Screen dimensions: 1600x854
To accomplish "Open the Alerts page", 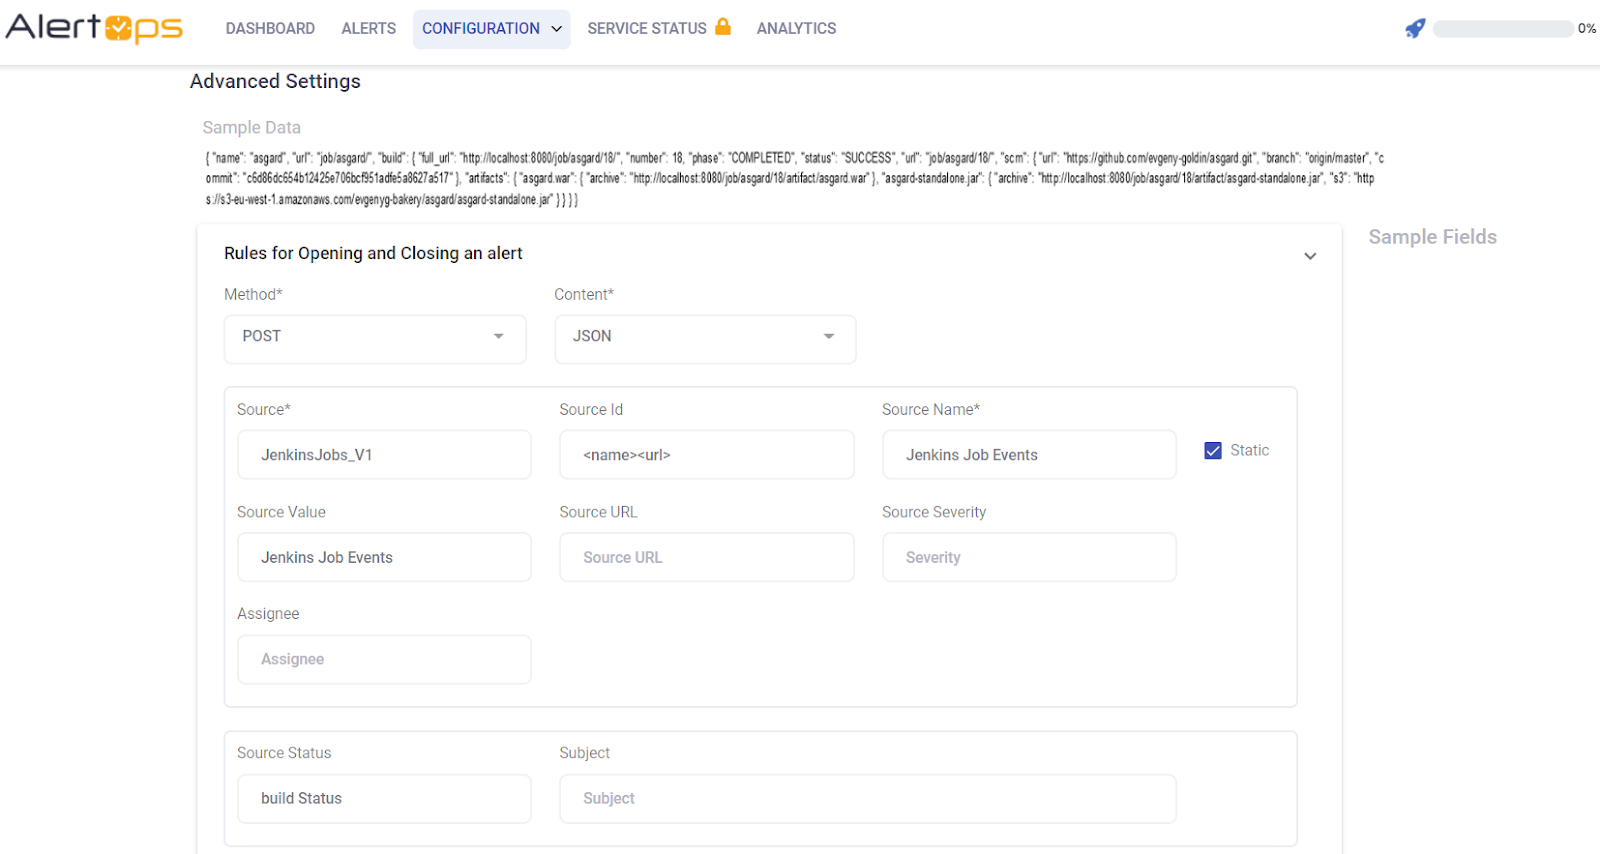I will pos(368,29).
